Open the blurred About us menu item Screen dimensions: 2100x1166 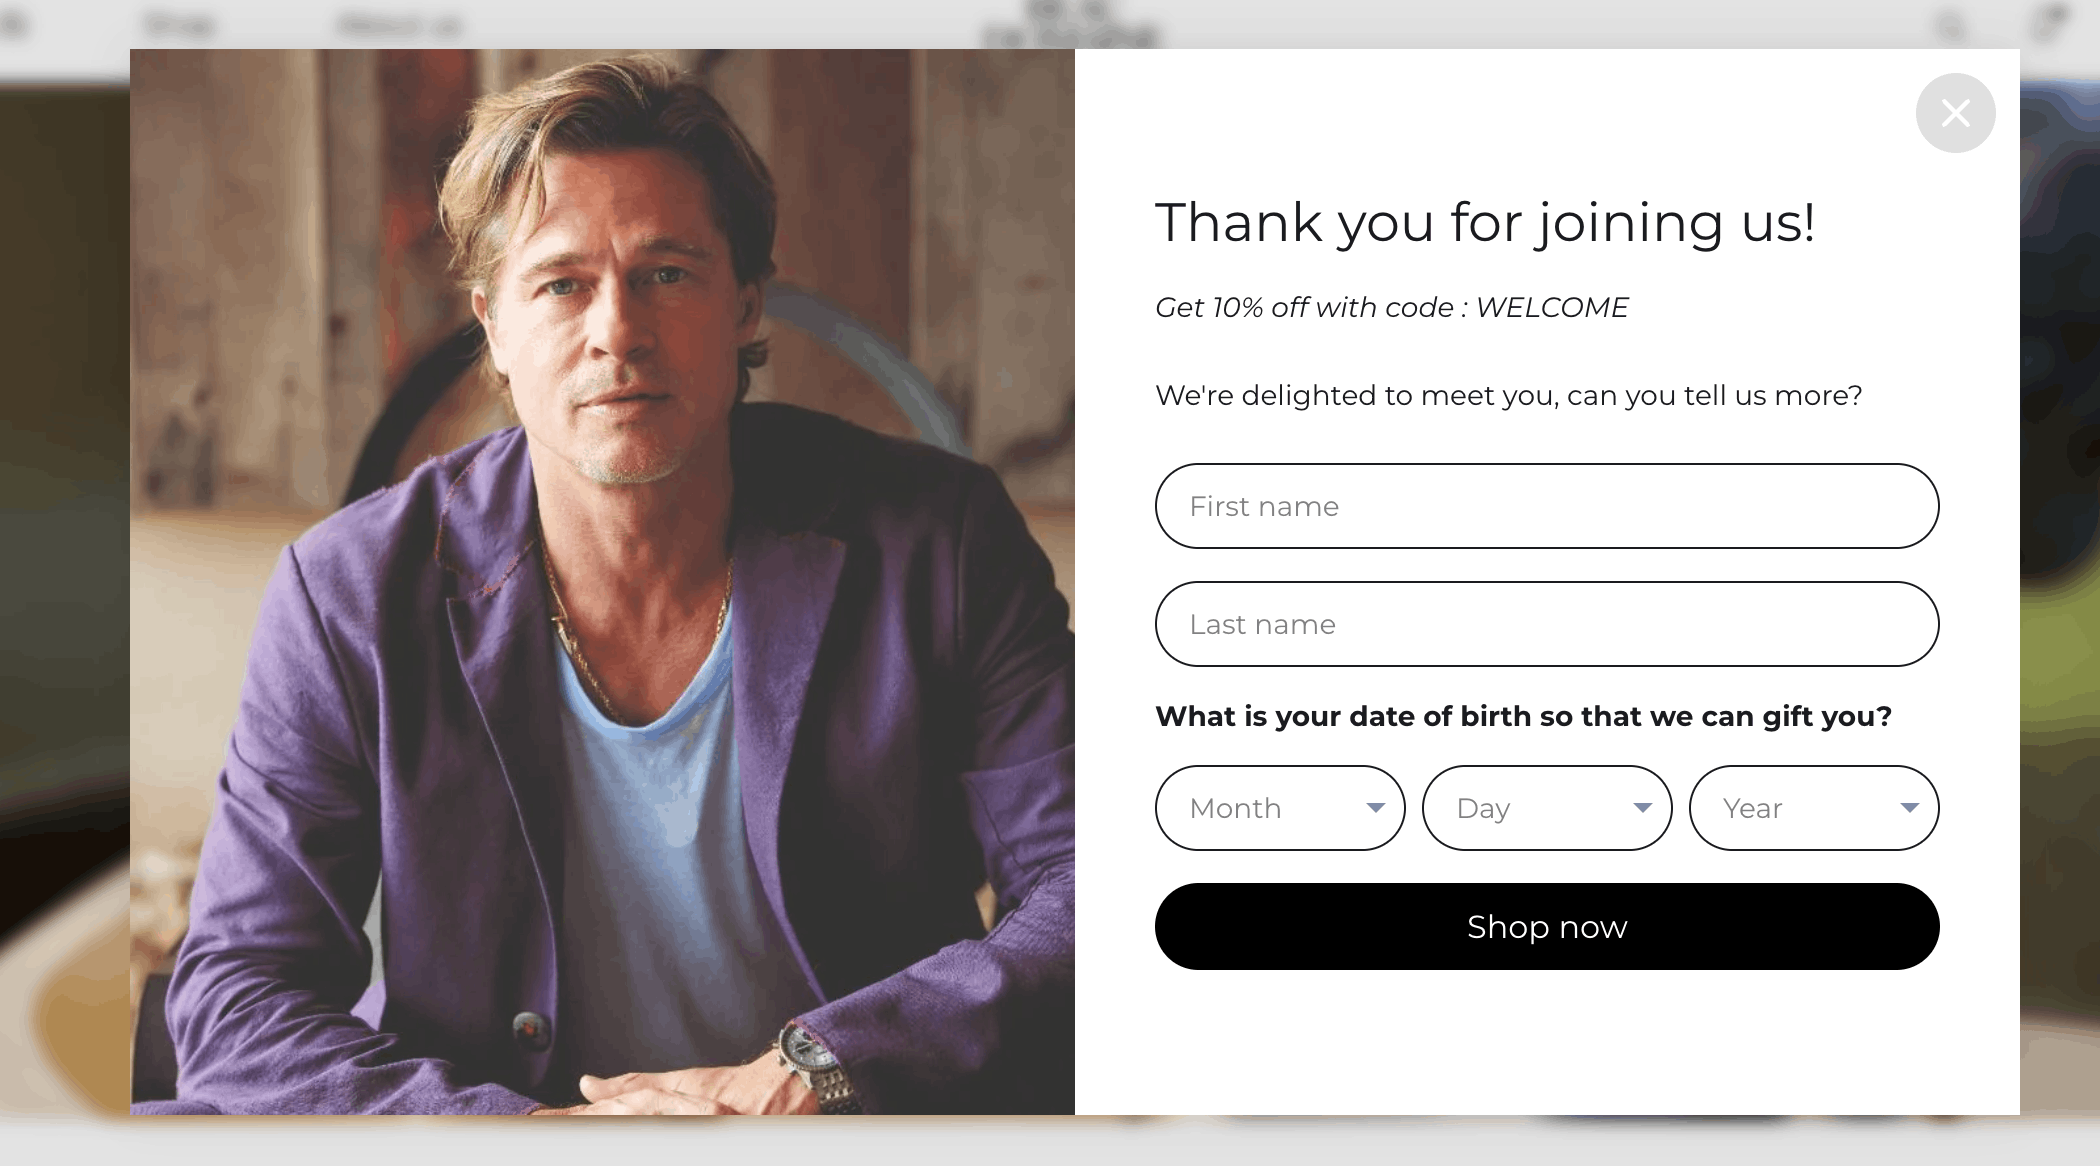click(400, 24)
